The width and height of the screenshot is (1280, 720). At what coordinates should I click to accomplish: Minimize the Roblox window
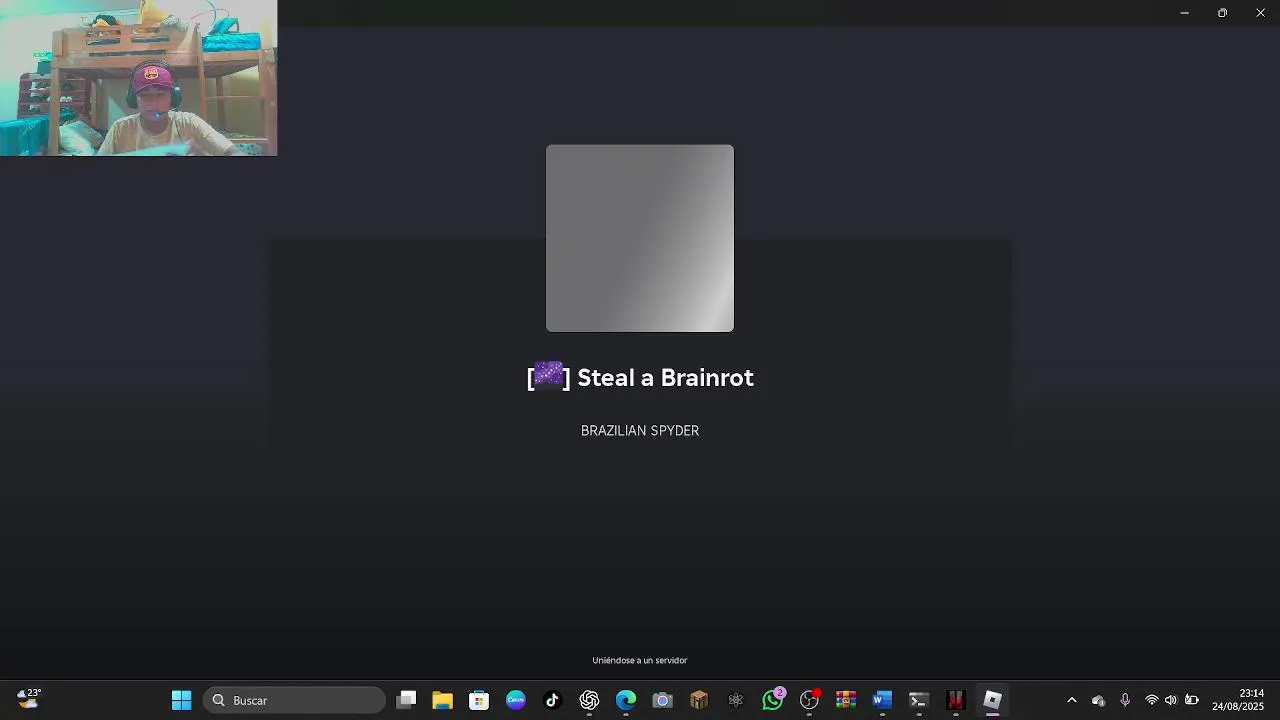pos(1184,13)
